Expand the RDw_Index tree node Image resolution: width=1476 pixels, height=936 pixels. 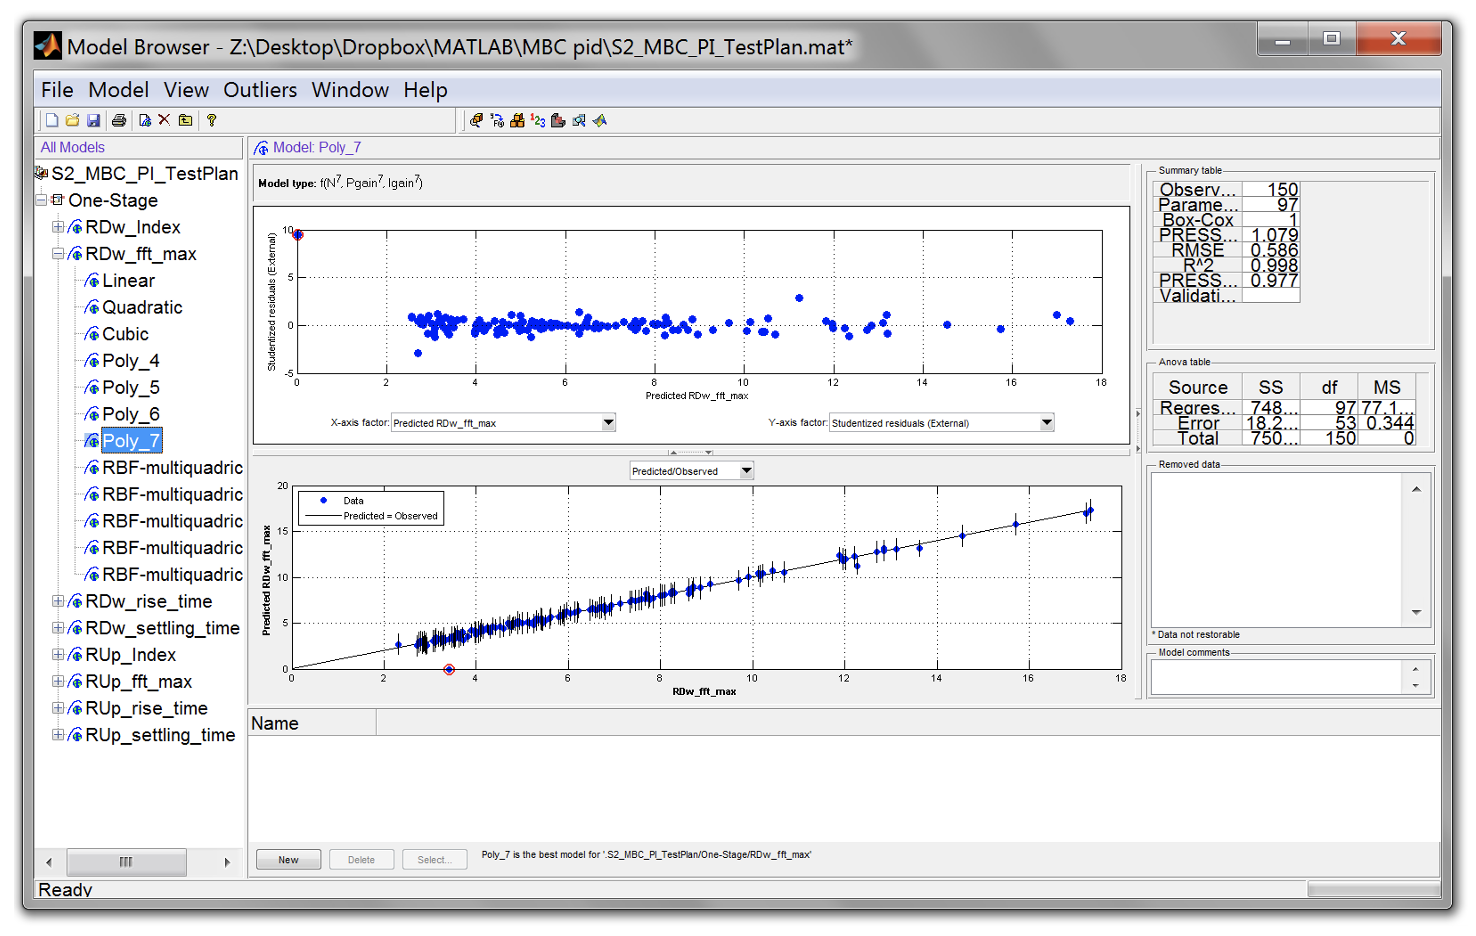pyautogui.click(x=58, y=227)
